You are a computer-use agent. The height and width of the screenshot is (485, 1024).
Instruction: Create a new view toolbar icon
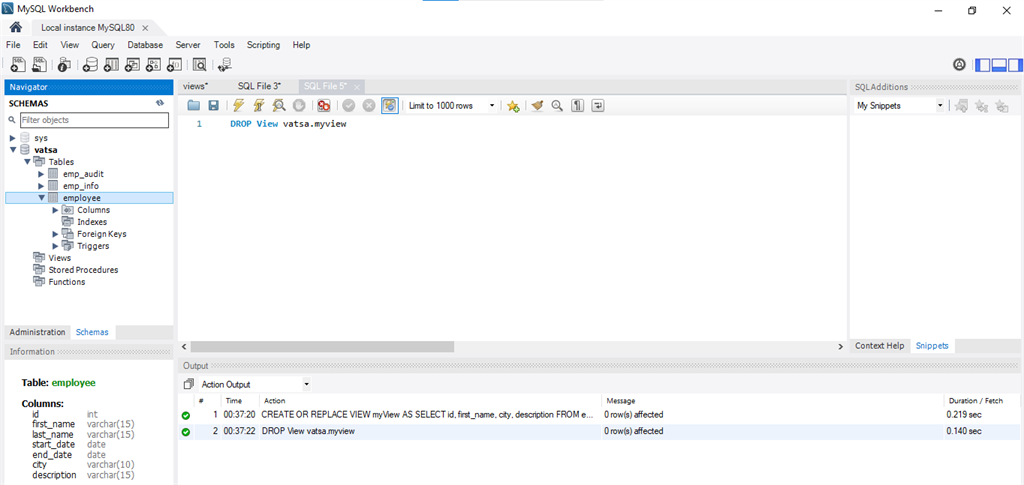133,64
